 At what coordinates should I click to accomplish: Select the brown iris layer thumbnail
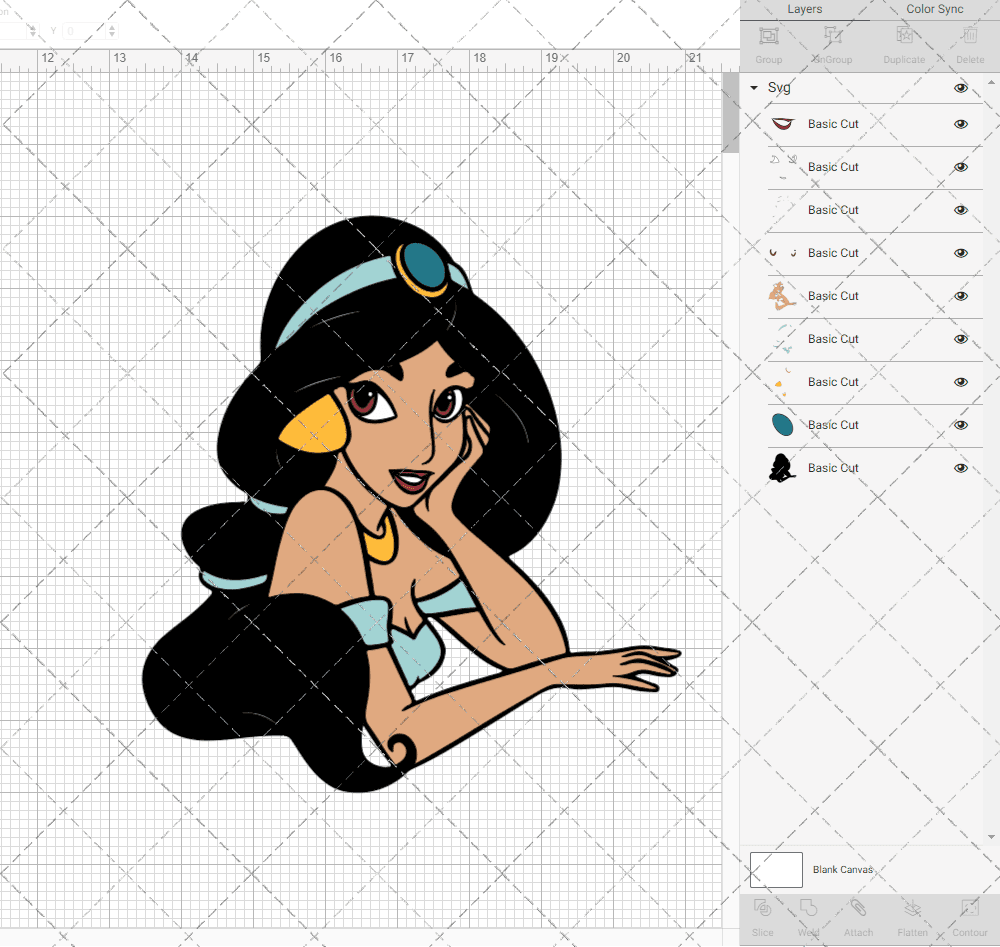pyautogui.click(x=783, y=253)
